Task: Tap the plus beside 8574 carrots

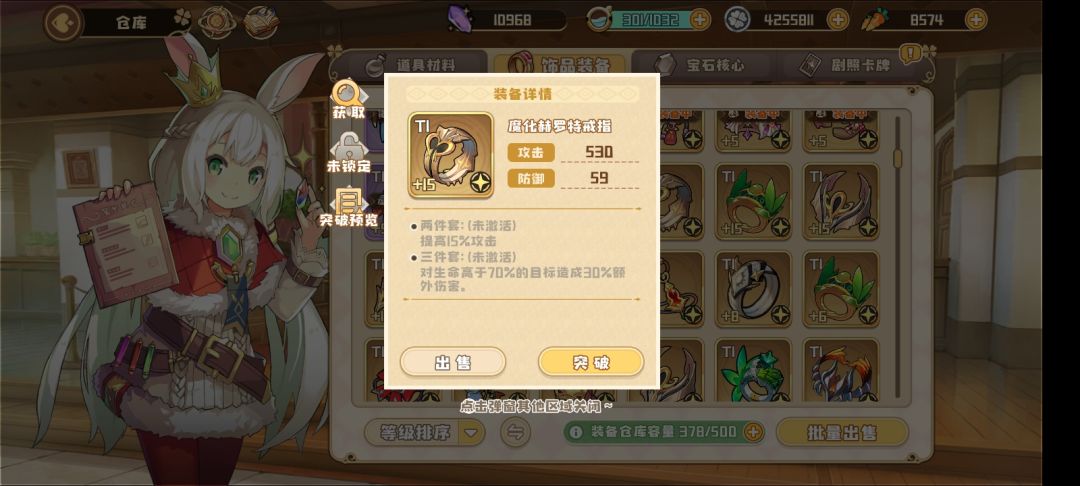Action: click(x=975, y=19)
